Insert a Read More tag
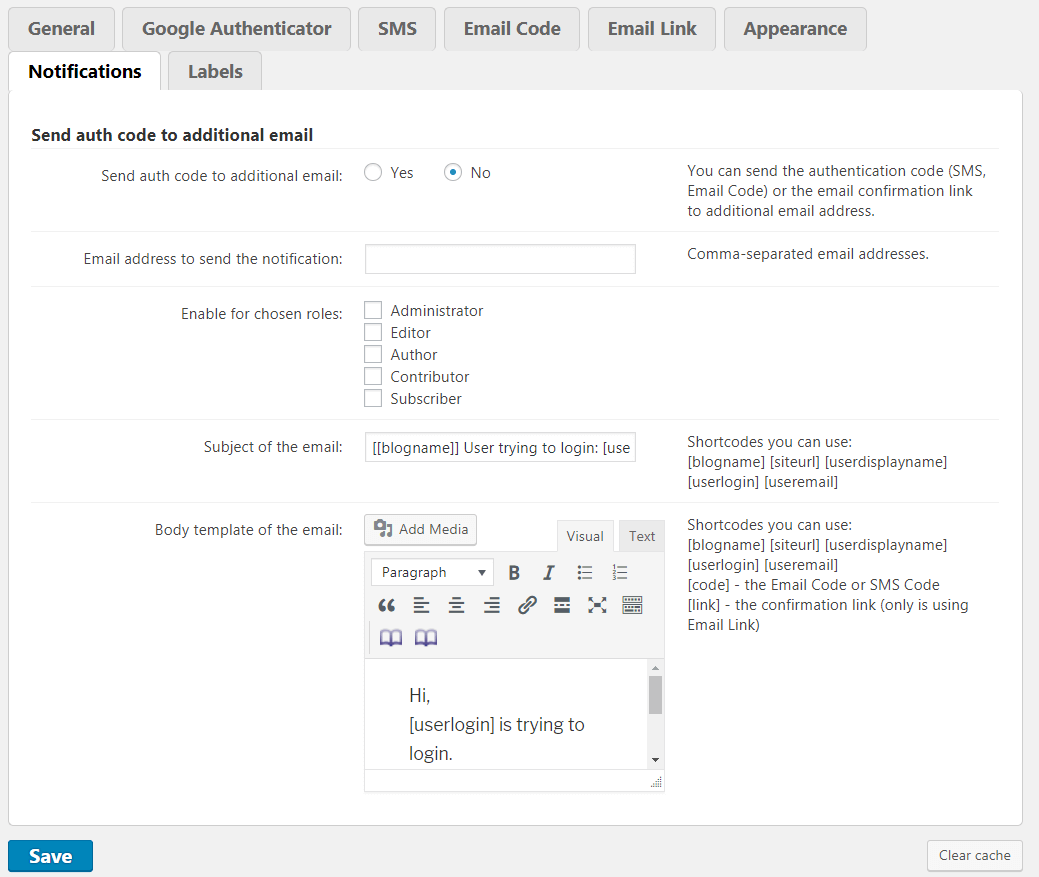Image resolution: width=1039 pixels, height=877 pixels. [x=562, y=605]
